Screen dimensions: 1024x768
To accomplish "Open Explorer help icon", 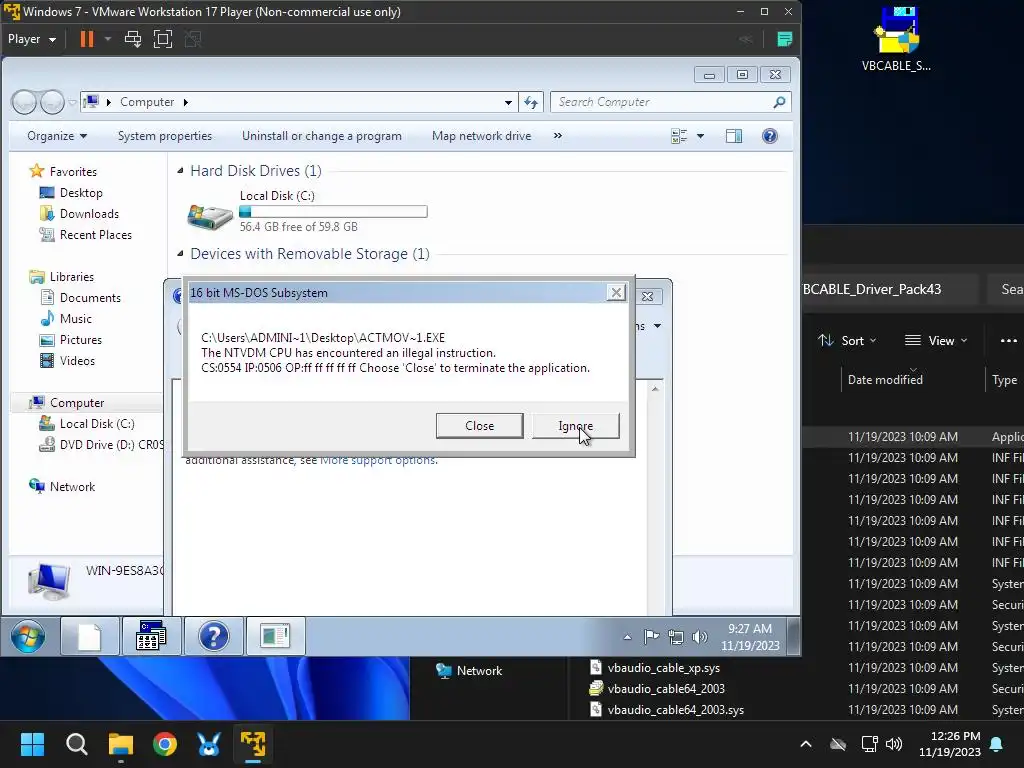I will click(x=770, y=136).
